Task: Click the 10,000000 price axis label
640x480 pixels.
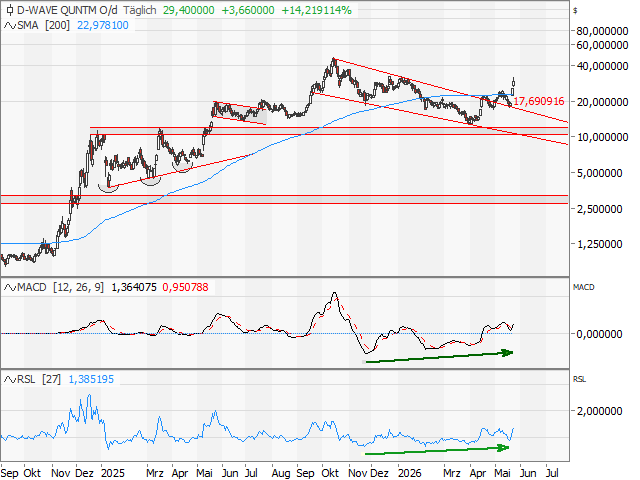Action: tap(602, 137)
